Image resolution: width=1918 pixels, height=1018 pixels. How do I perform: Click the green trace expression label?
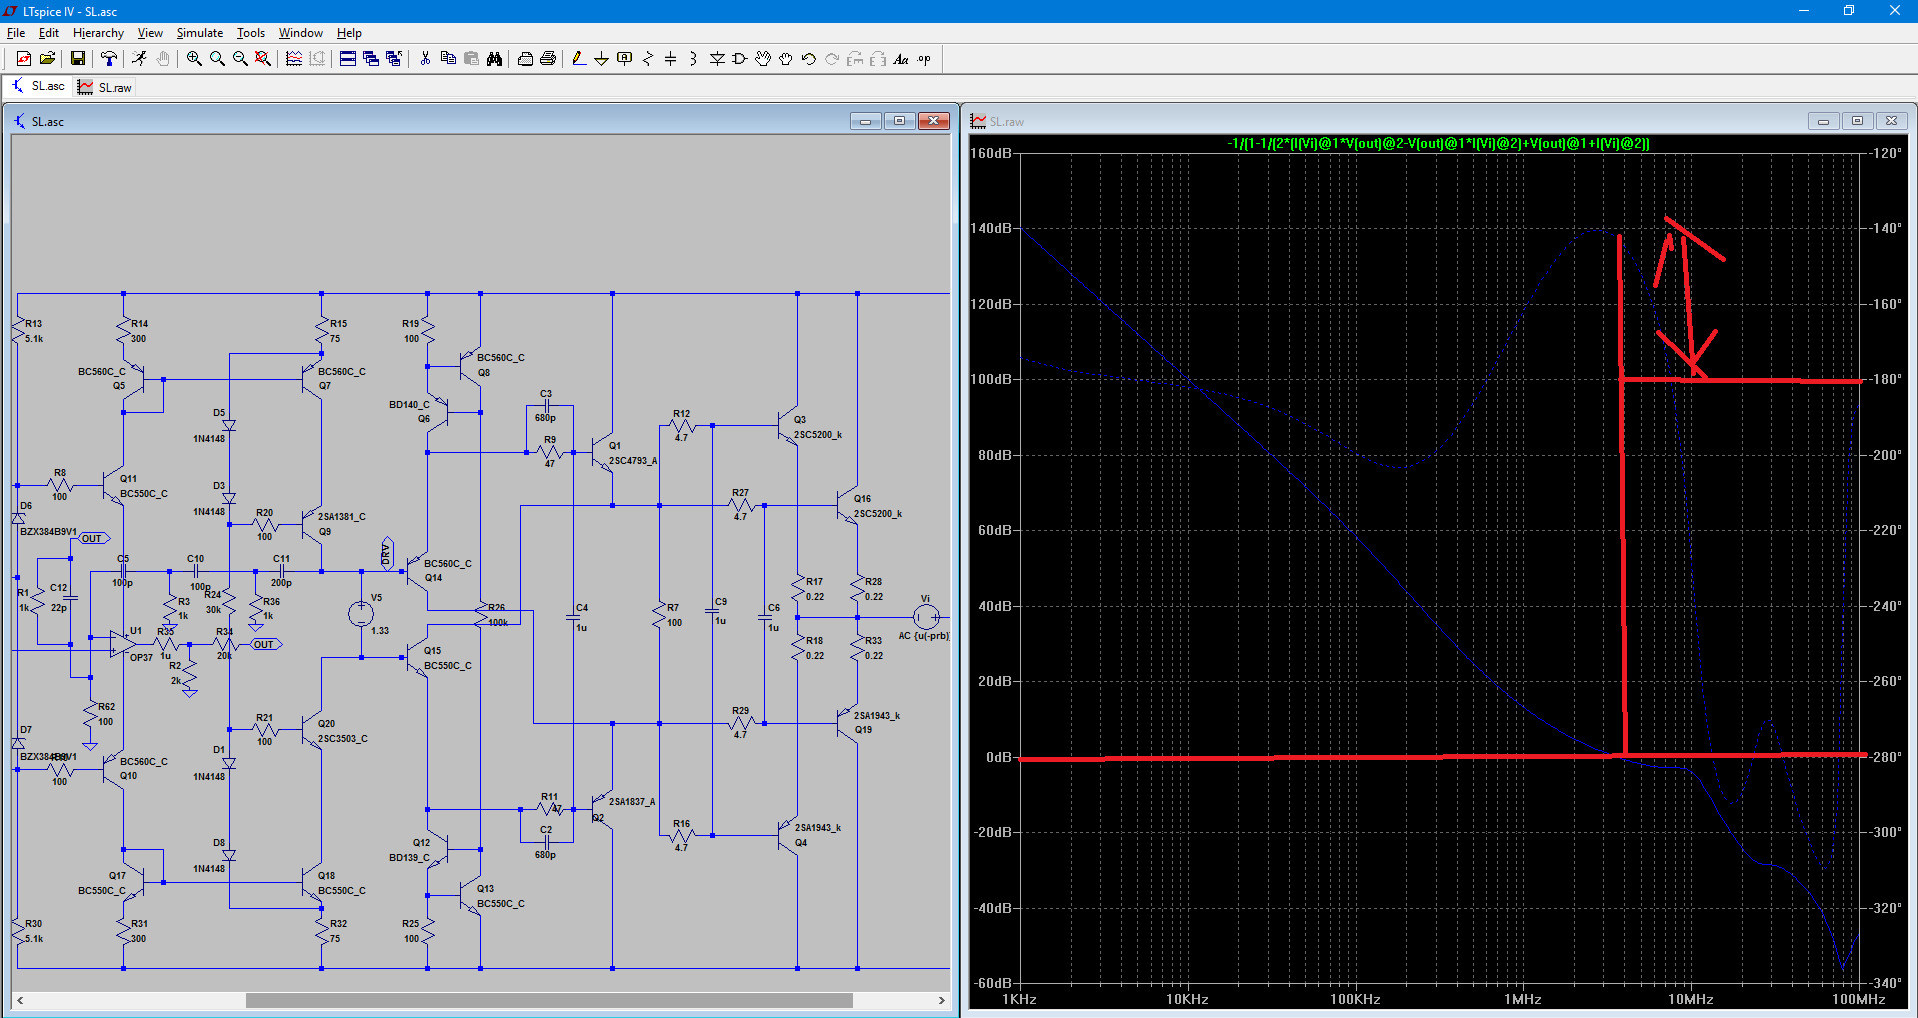click(x=1438, y=143)
